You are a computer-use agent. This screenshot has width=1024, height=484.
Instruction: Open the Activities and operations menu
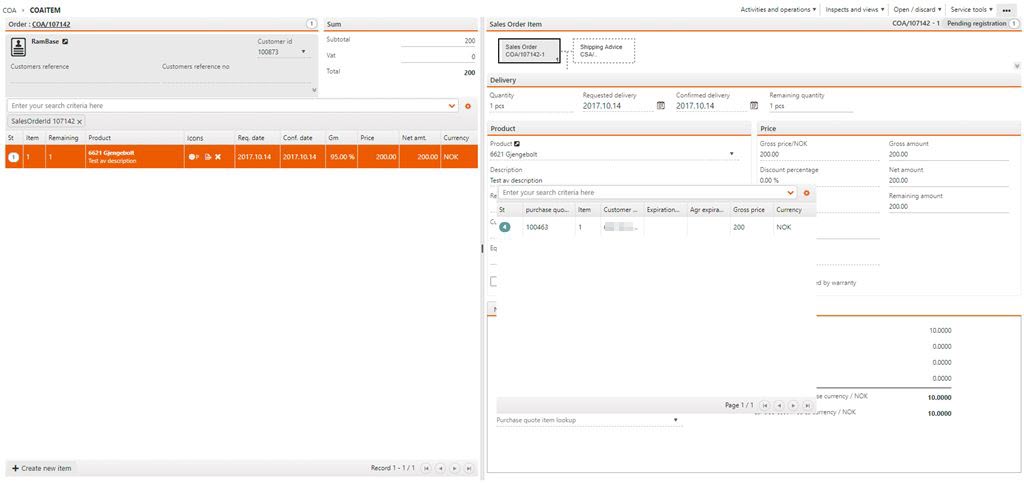click(778, 9)
